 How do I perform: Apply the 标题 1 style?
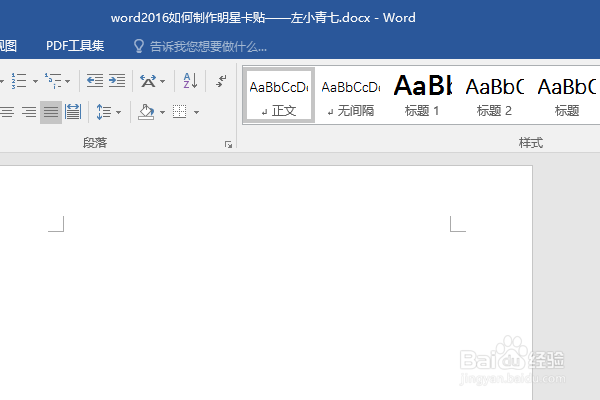422,95
